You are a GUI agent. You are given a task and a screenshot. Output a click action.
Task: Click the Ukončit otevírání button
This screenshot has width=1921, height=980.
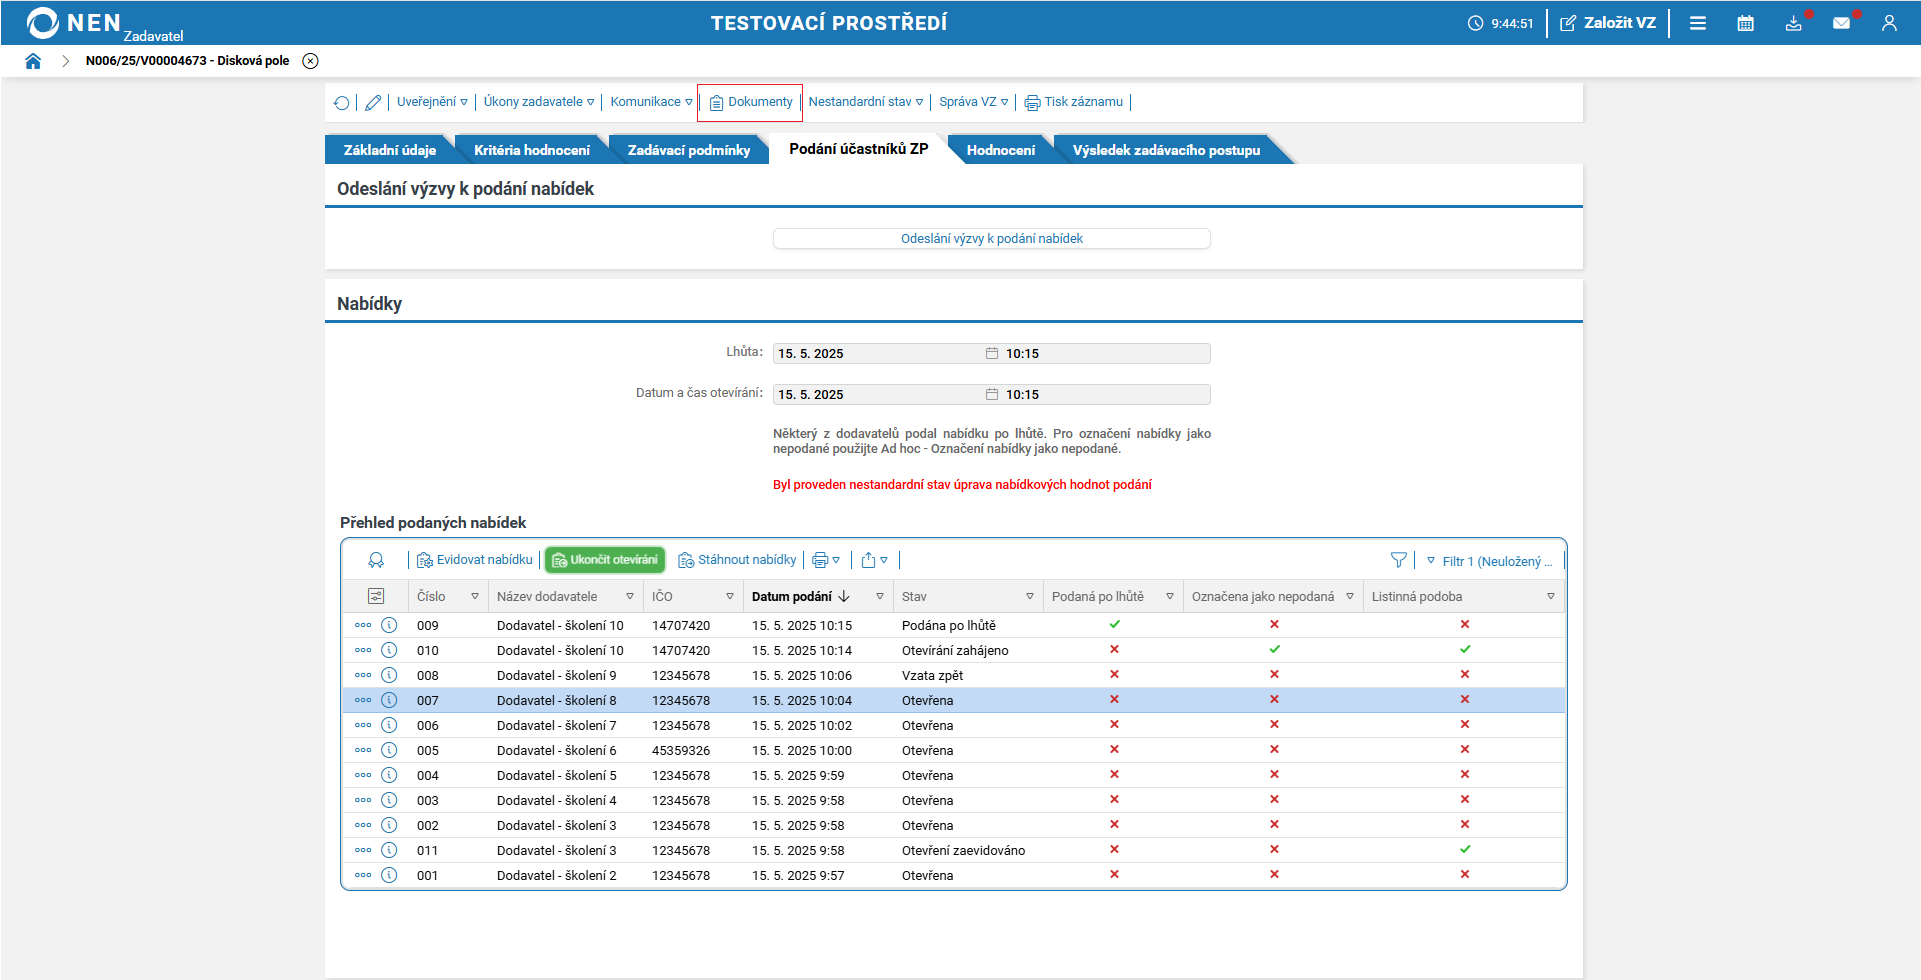[605, 560]
